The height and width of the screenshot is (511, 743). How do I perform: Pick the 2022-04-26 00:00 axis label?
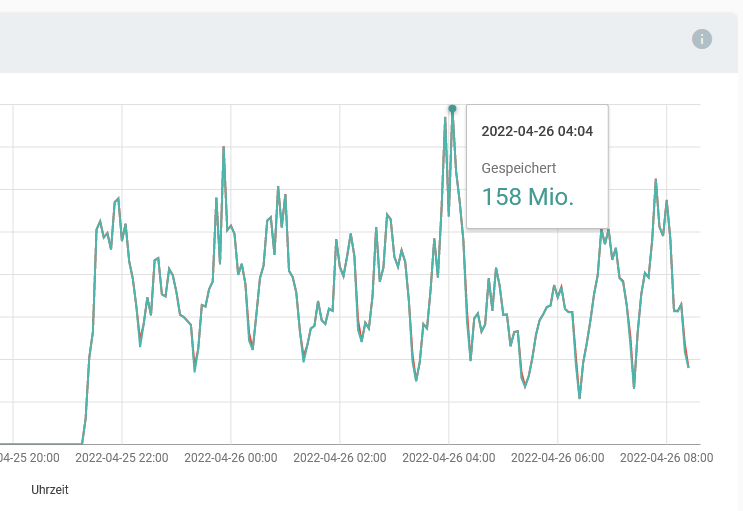click(231, 457)
